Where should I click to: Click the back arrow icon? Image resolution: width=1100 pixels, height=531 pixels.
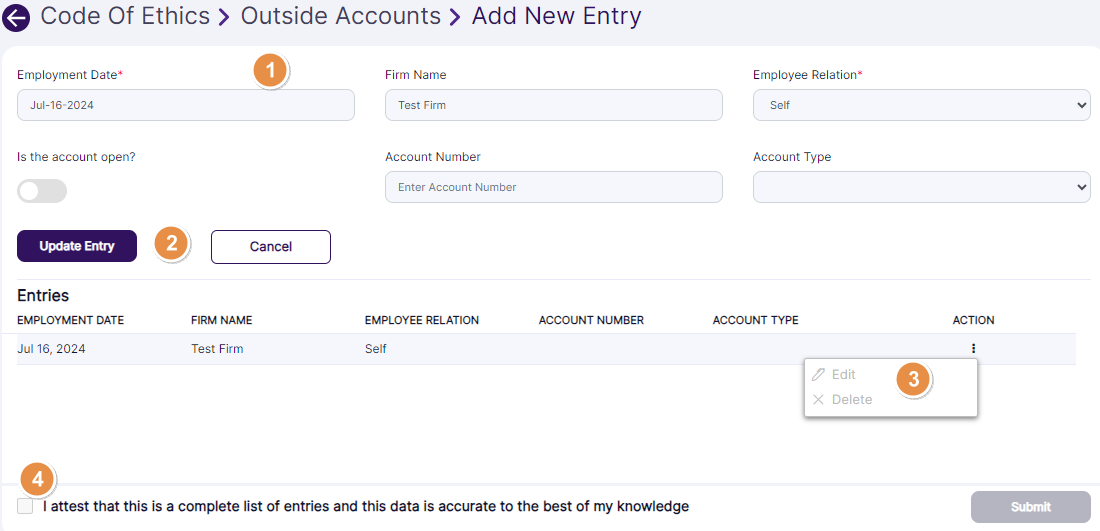pyautogui.click(x=17, y=18)
